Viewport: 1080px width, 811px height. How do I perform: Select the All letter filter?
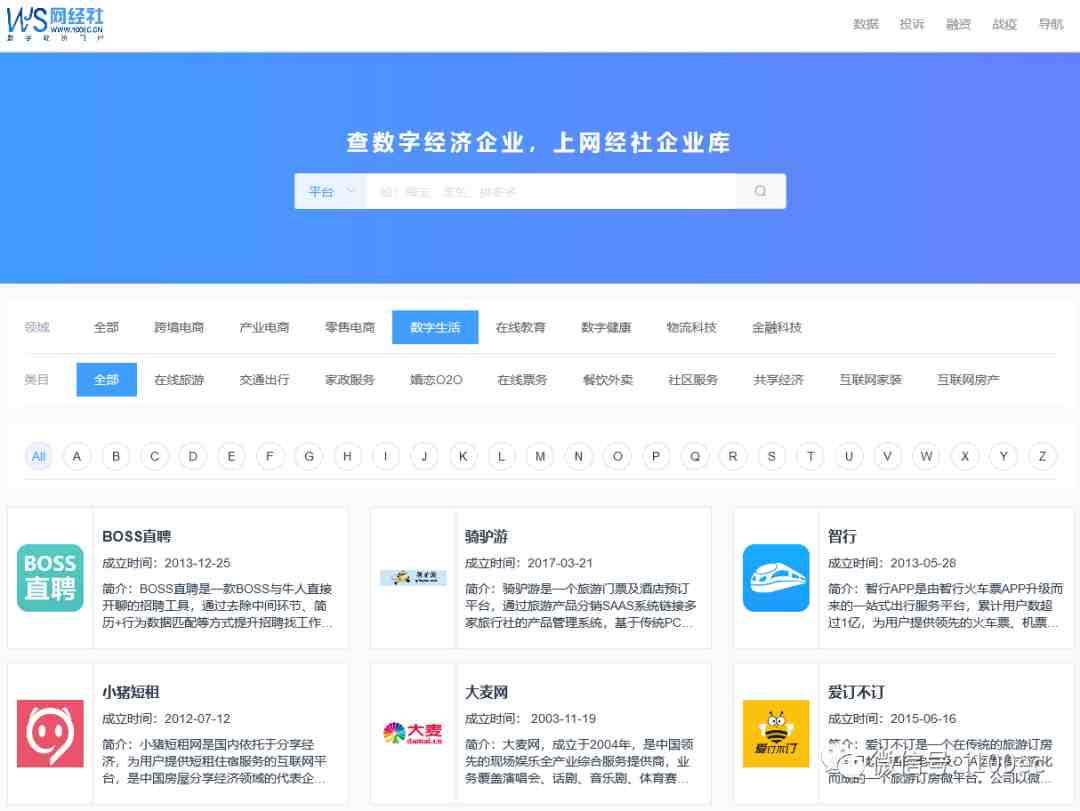click(39, 456)
